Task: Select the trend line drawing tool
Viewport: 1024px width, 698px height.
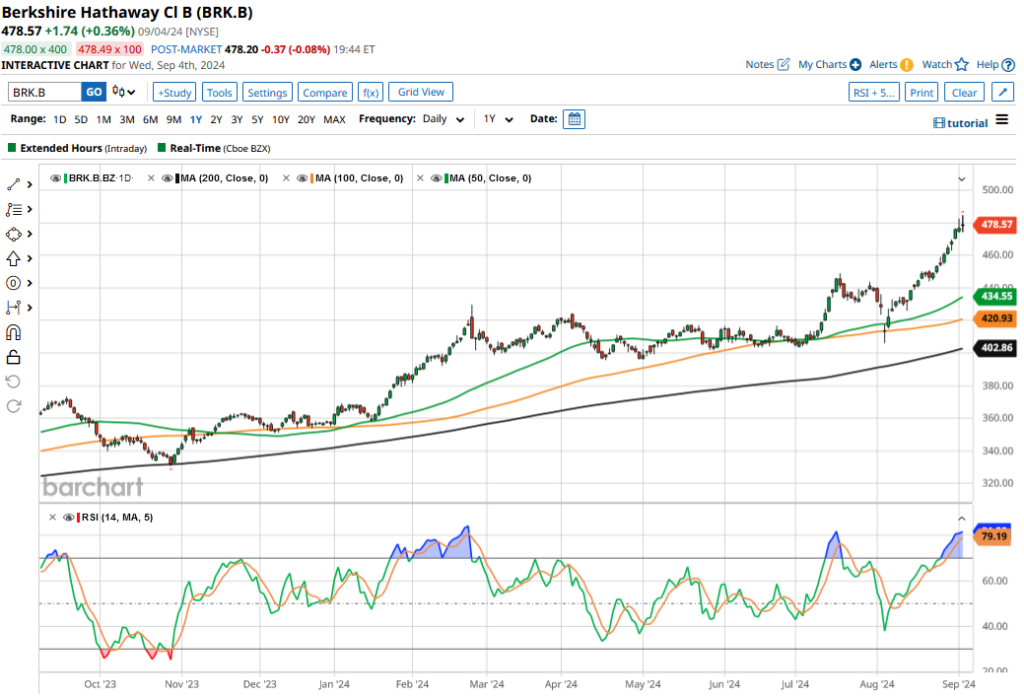Action: (x=14, y=185)
